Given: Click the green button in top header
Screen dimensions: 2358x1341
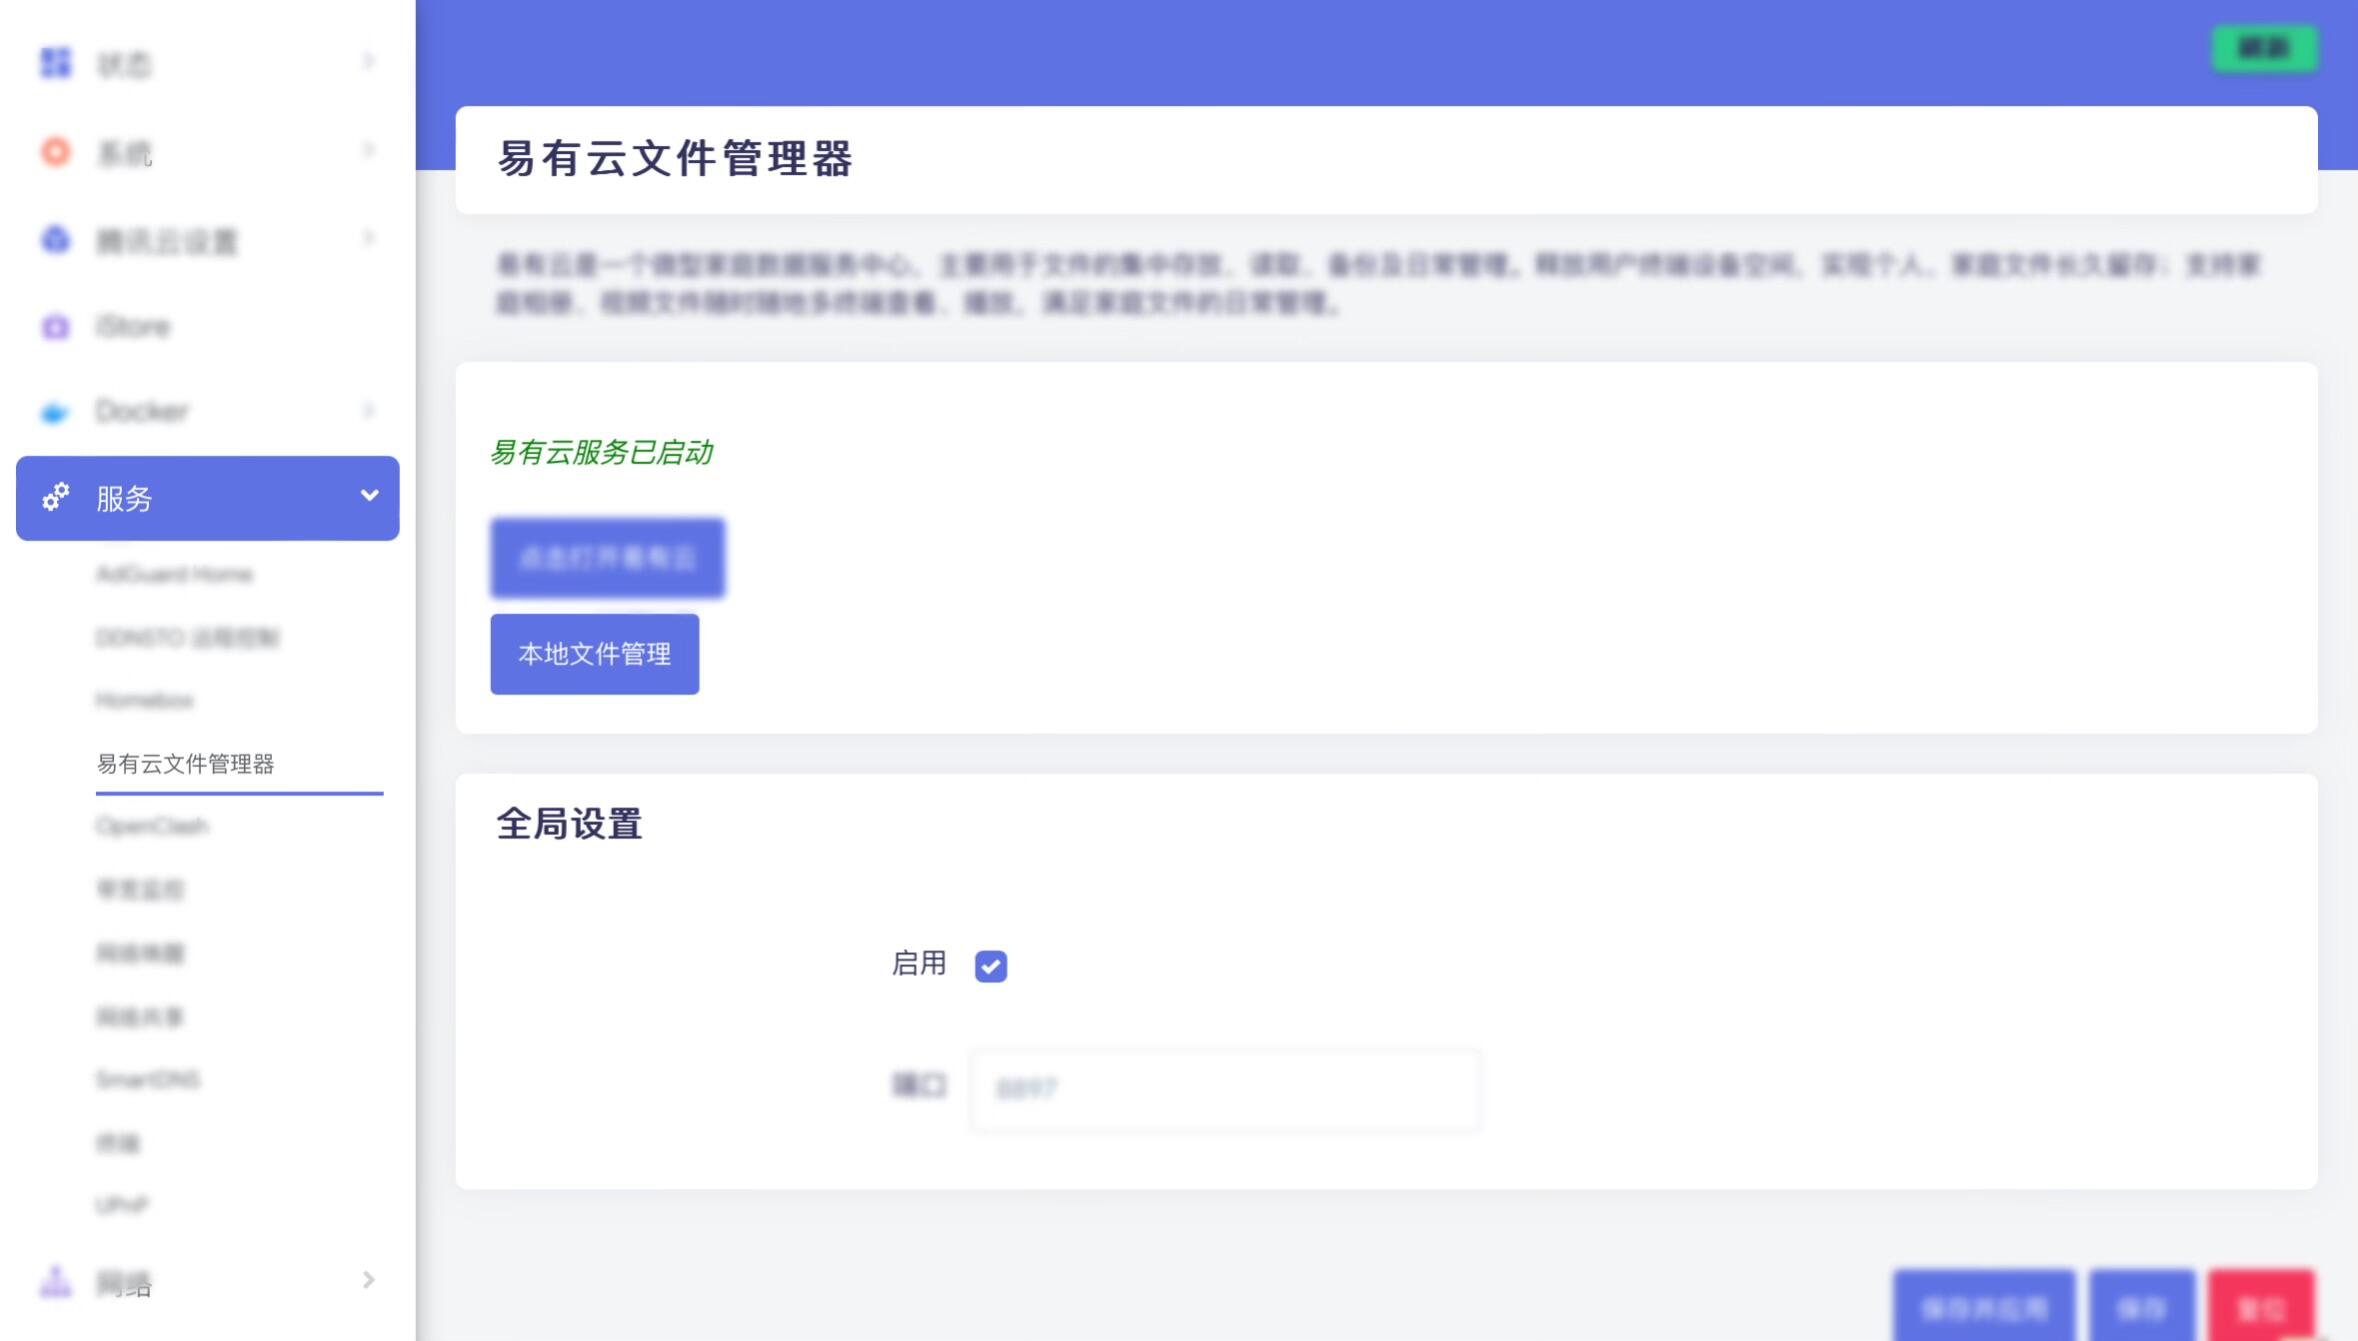Looking at the screenshot, I should click(2264, 48).
